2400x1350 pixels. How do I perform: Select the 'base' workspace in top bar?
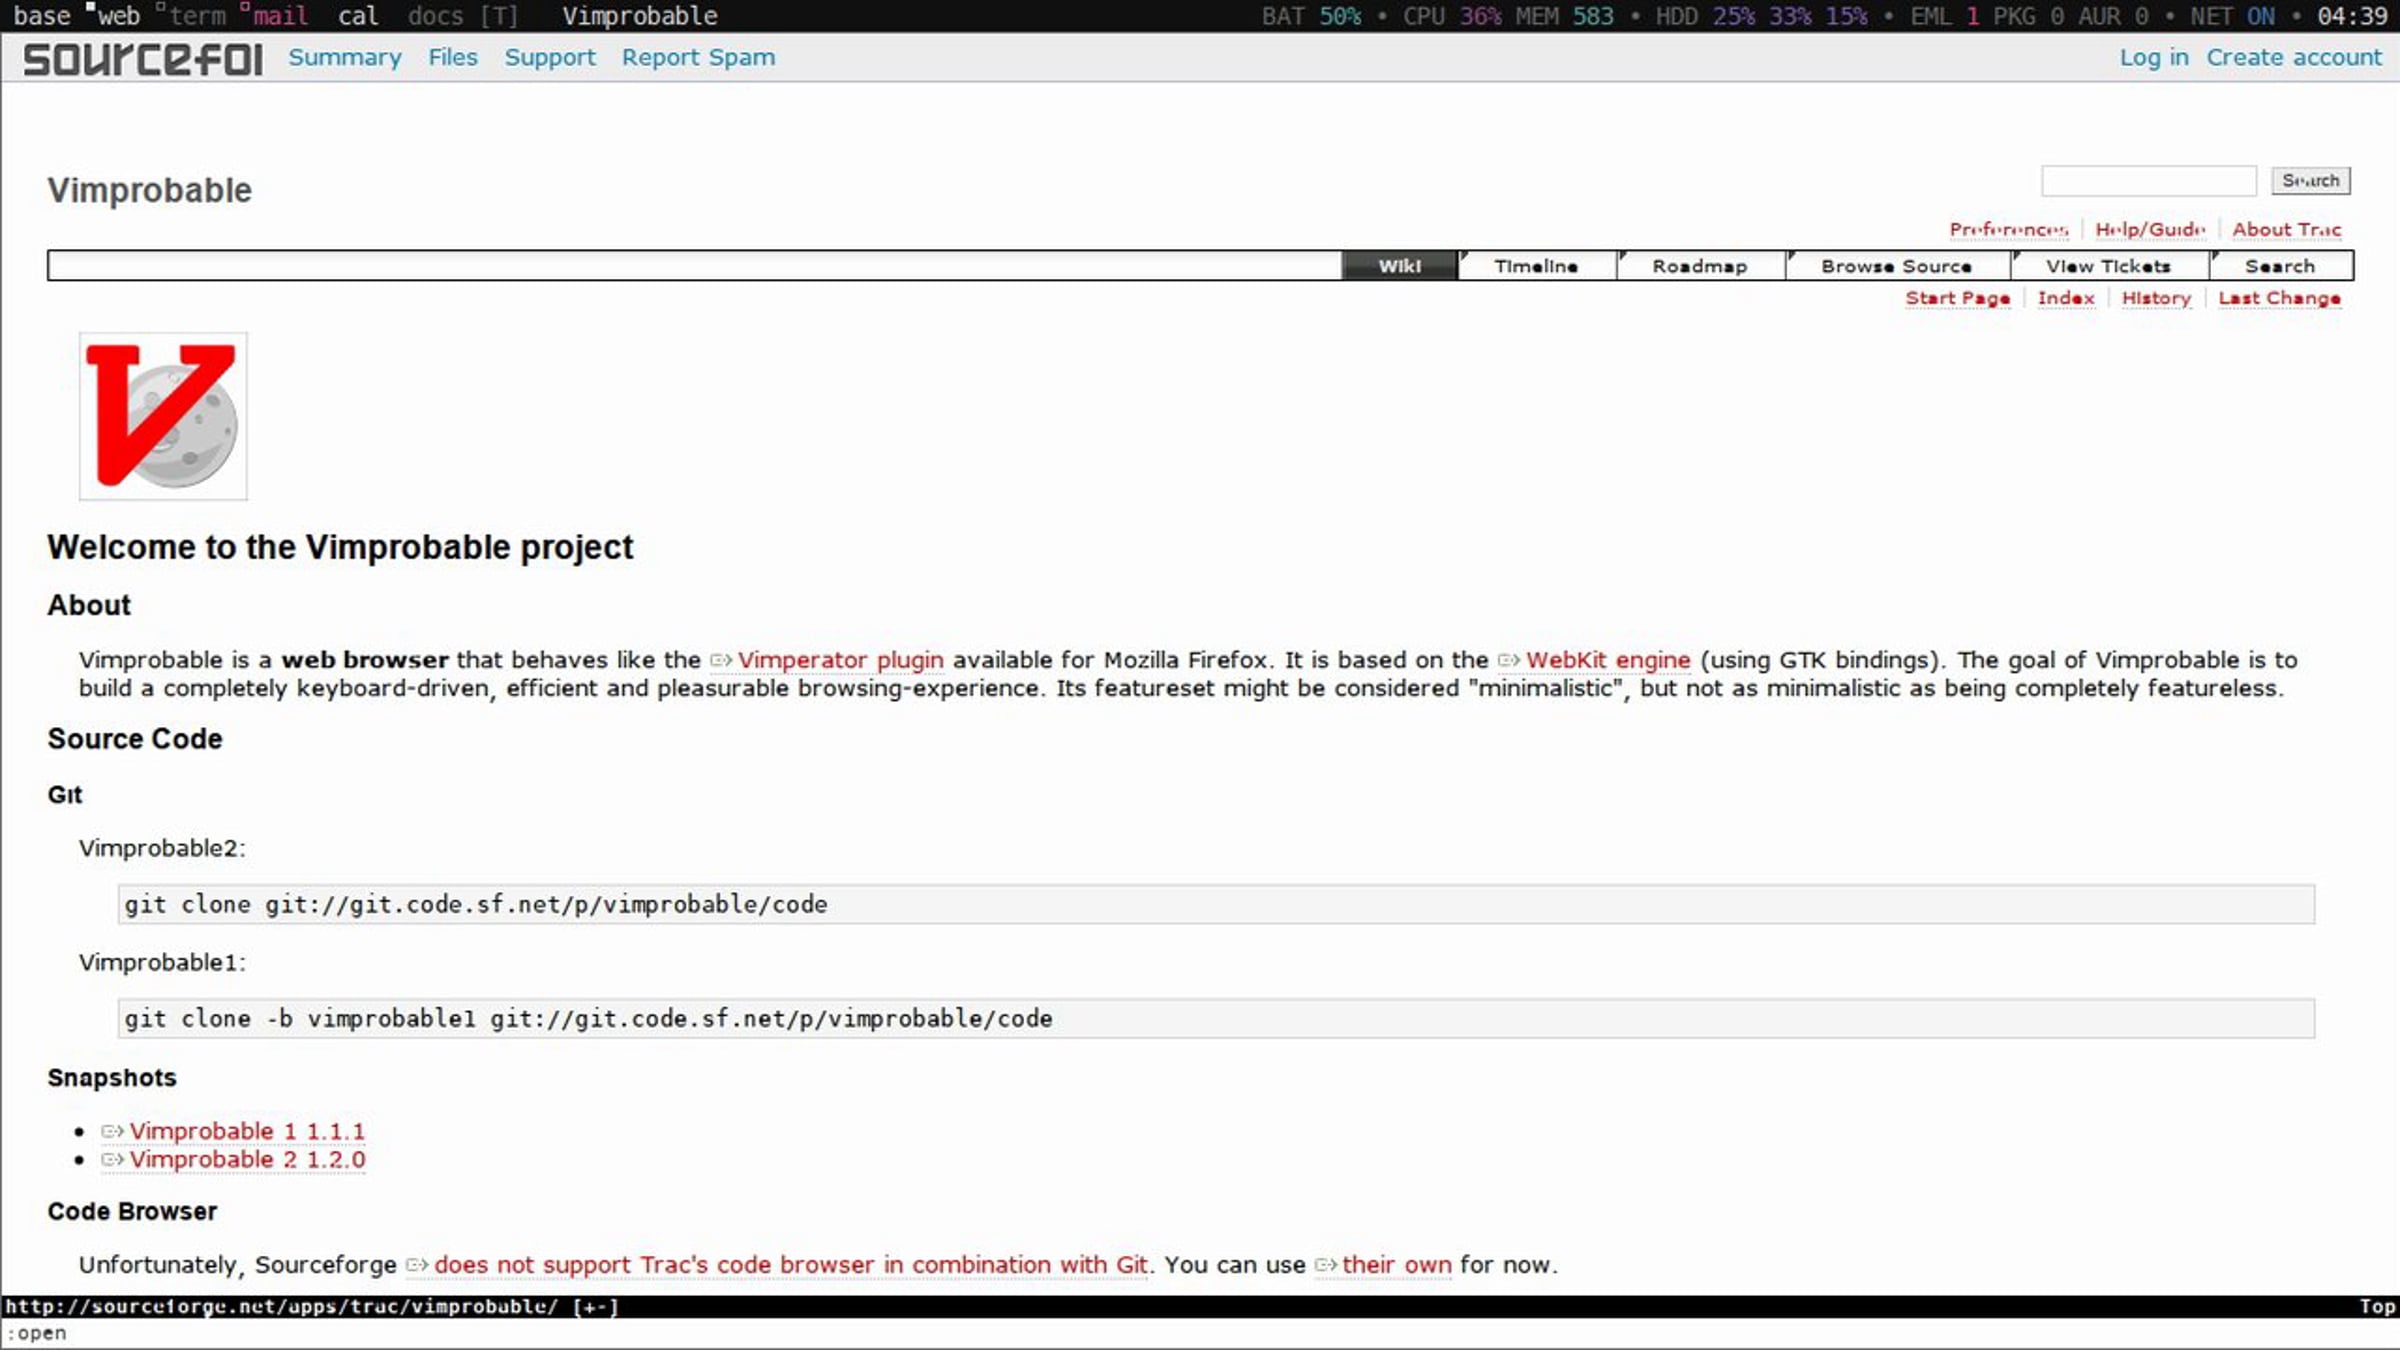[x=42, y=16]
